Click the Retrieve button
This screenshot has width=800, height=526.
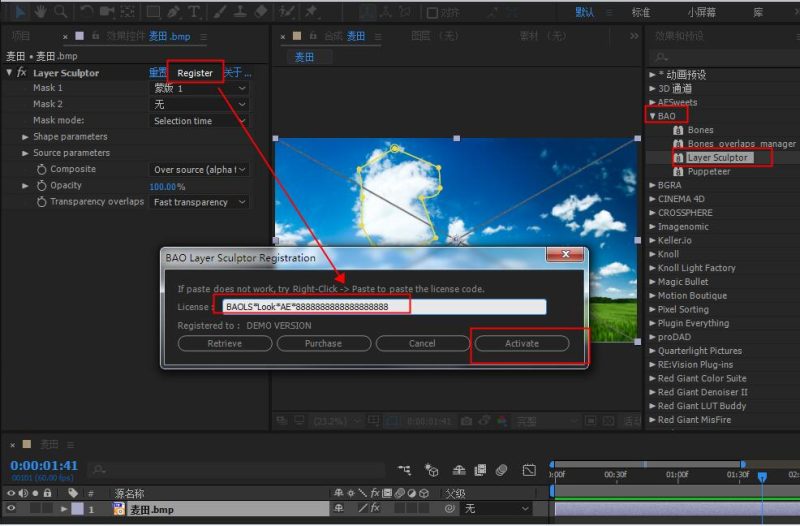pyautogui.click(x=224, y=343)
